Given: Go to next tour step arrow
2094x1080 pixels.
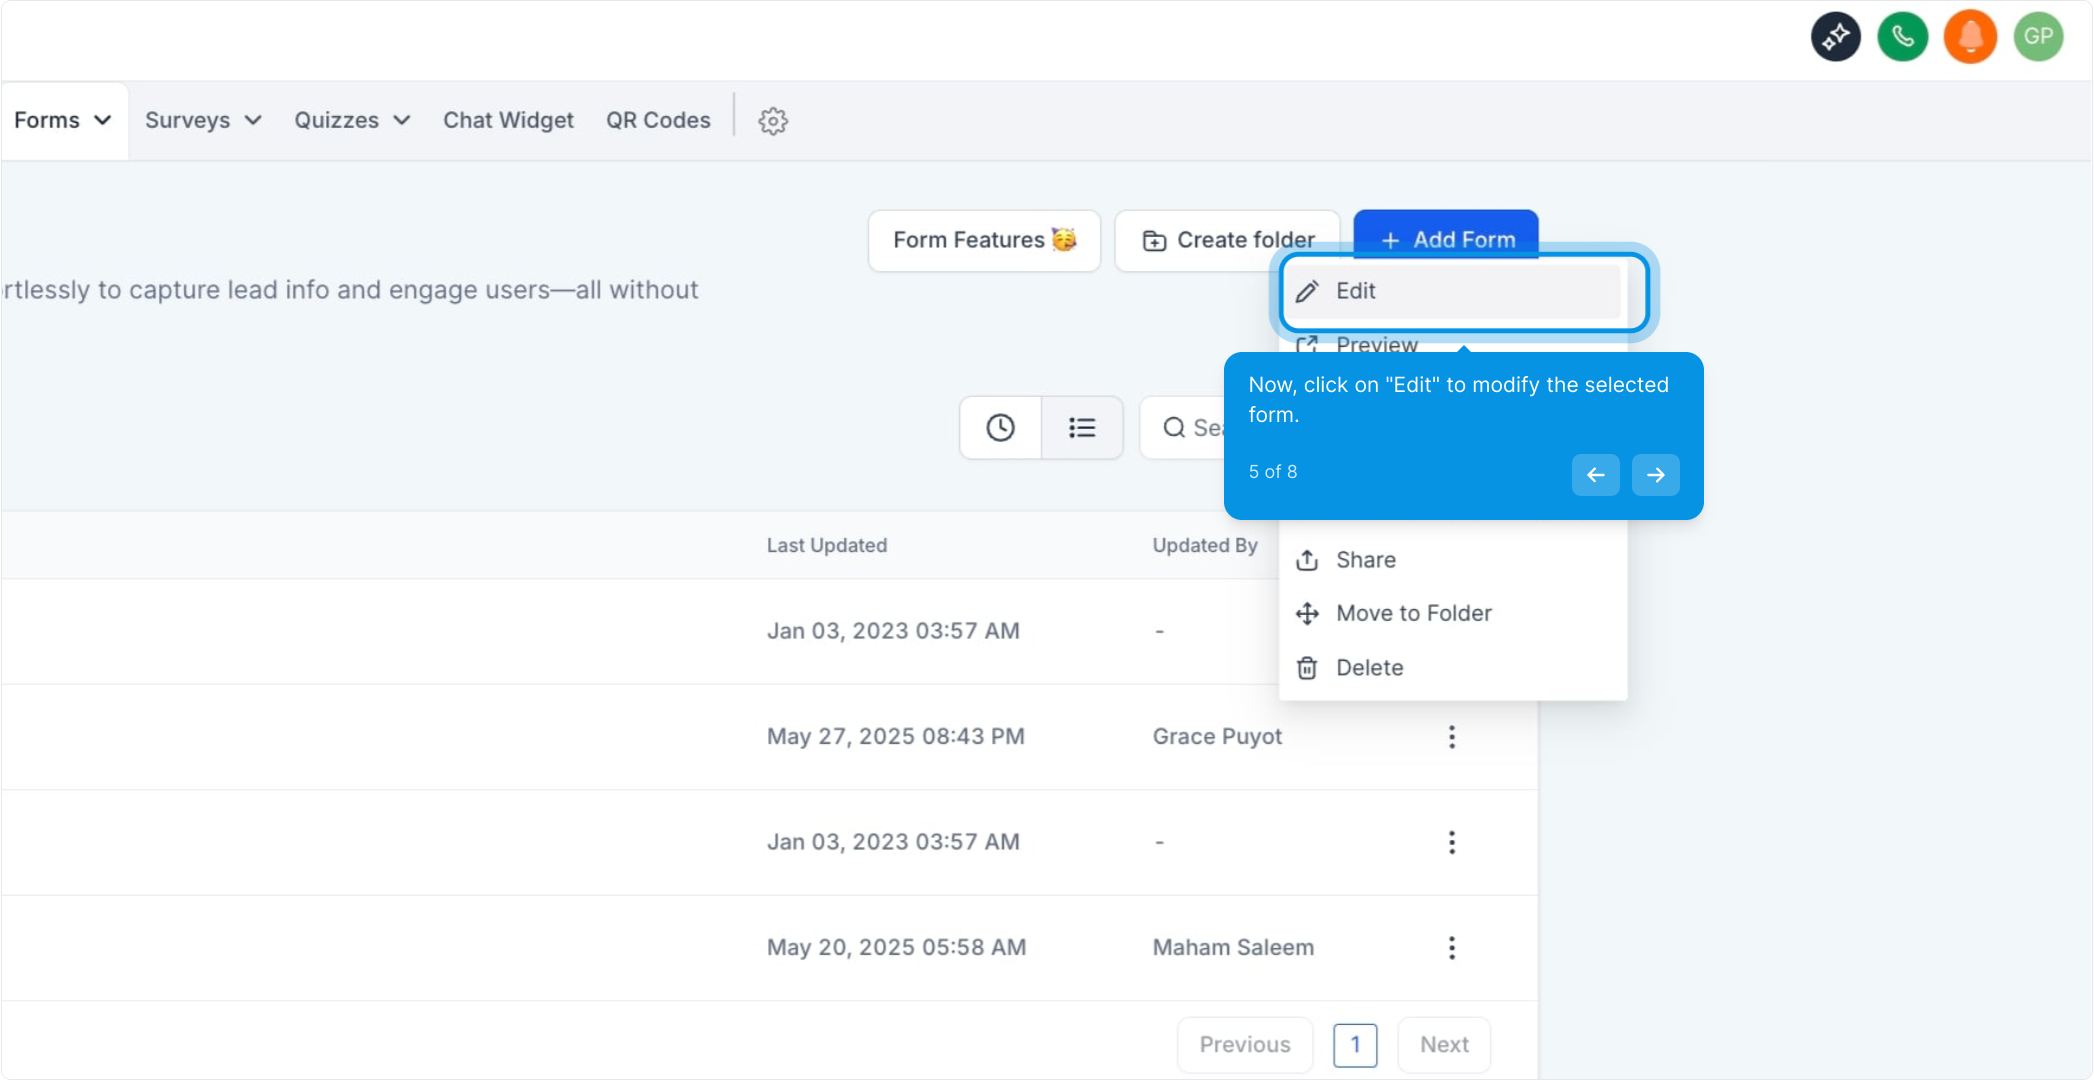Looking at the screenshot, I should click(x=1656, y=475).
